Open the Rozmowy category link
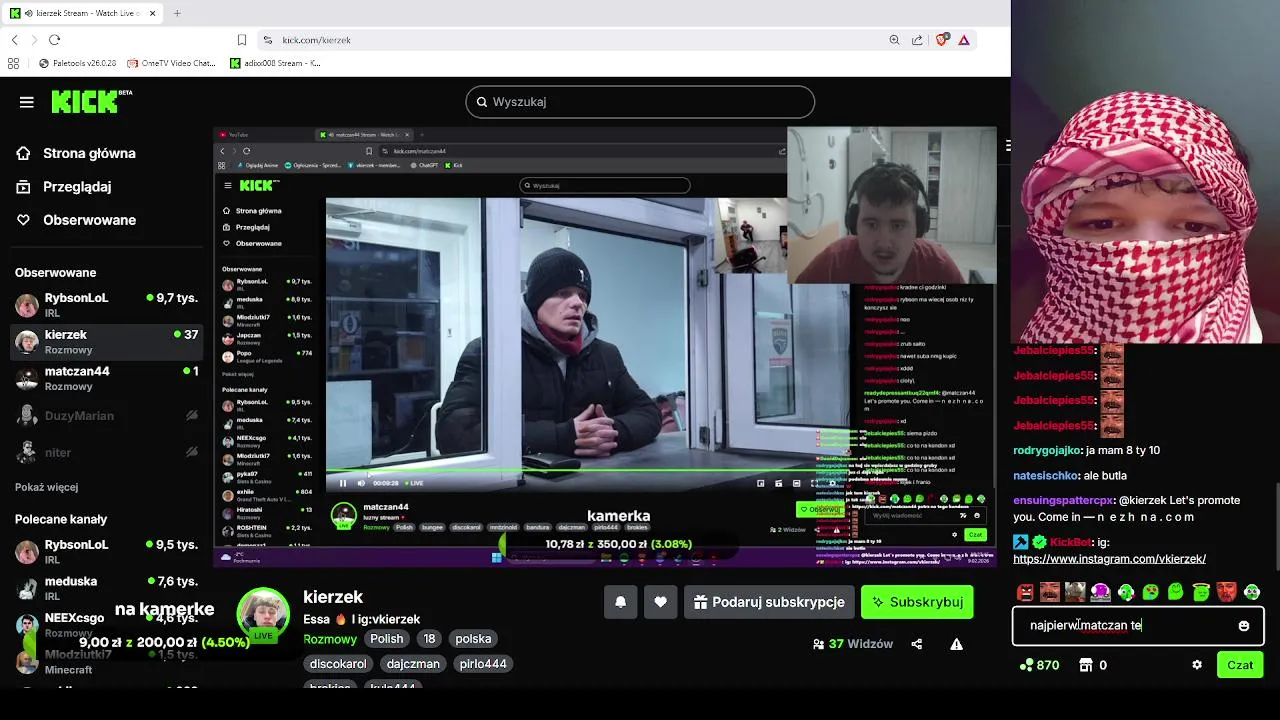Screen dimensions: 1280x720 coord(330,639)
